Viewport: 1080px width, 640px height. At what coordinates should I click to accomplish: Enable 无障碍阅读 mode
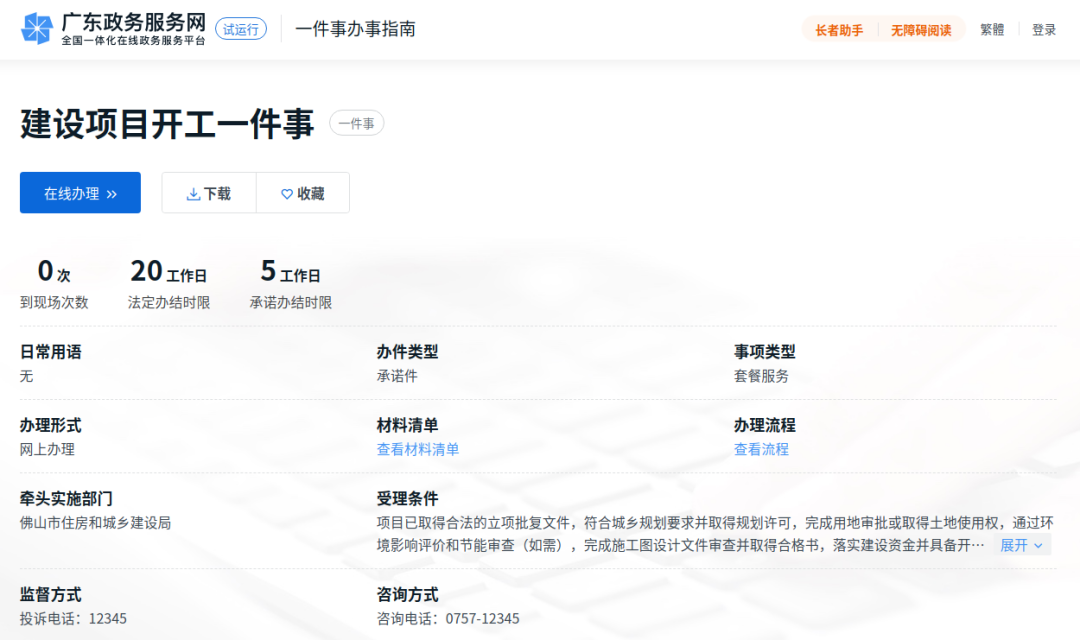pos(921,30)
